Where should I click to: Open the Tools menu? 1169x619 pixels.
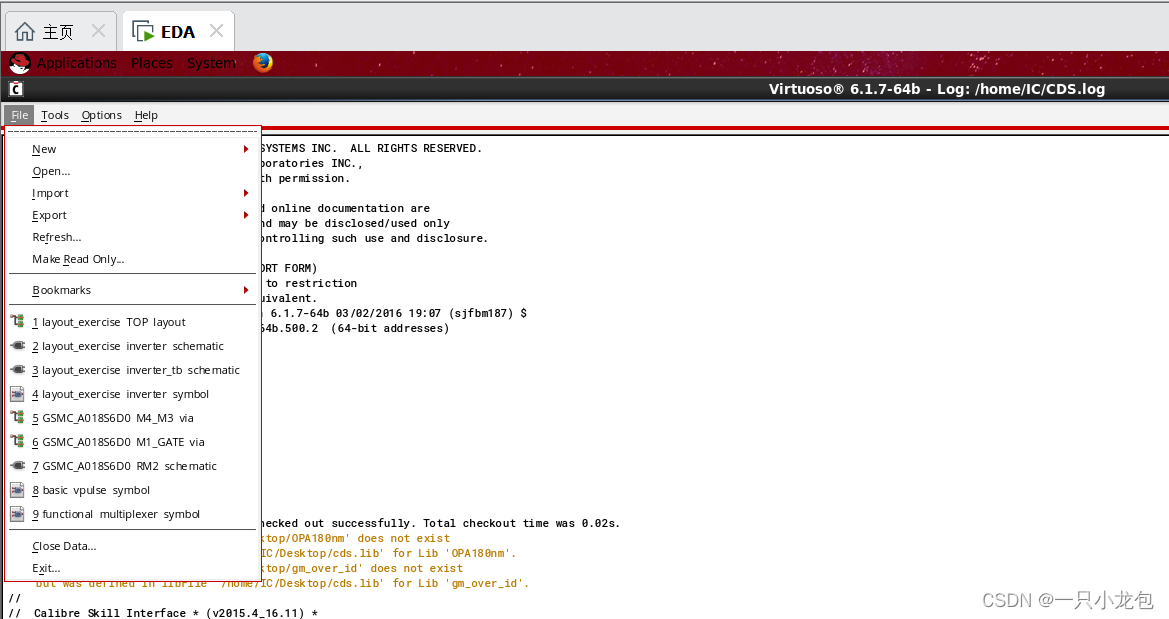[54, 115]
